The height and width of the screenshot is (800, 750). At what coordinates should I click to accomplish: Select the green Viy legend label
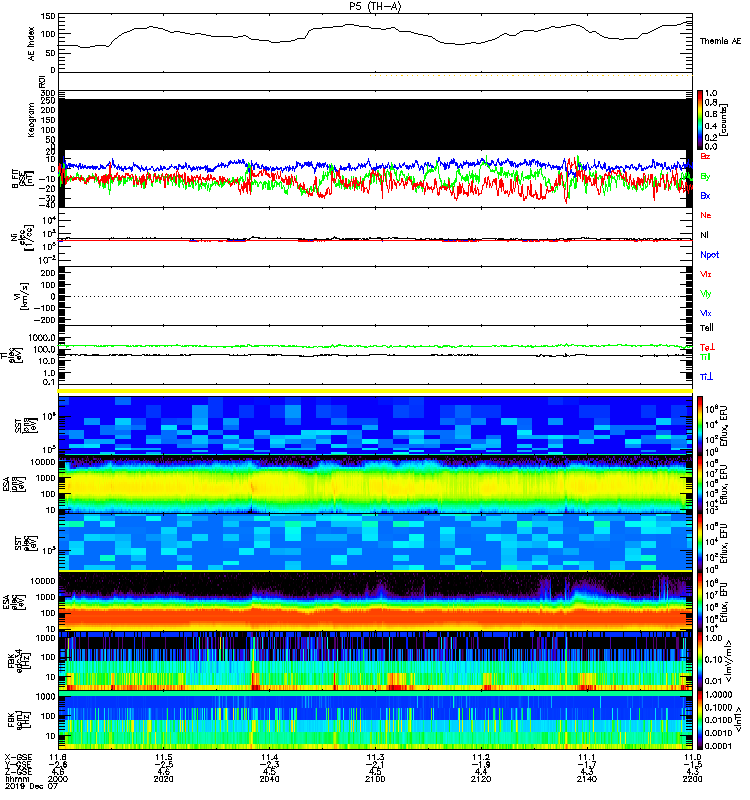[x=706, y=294]
